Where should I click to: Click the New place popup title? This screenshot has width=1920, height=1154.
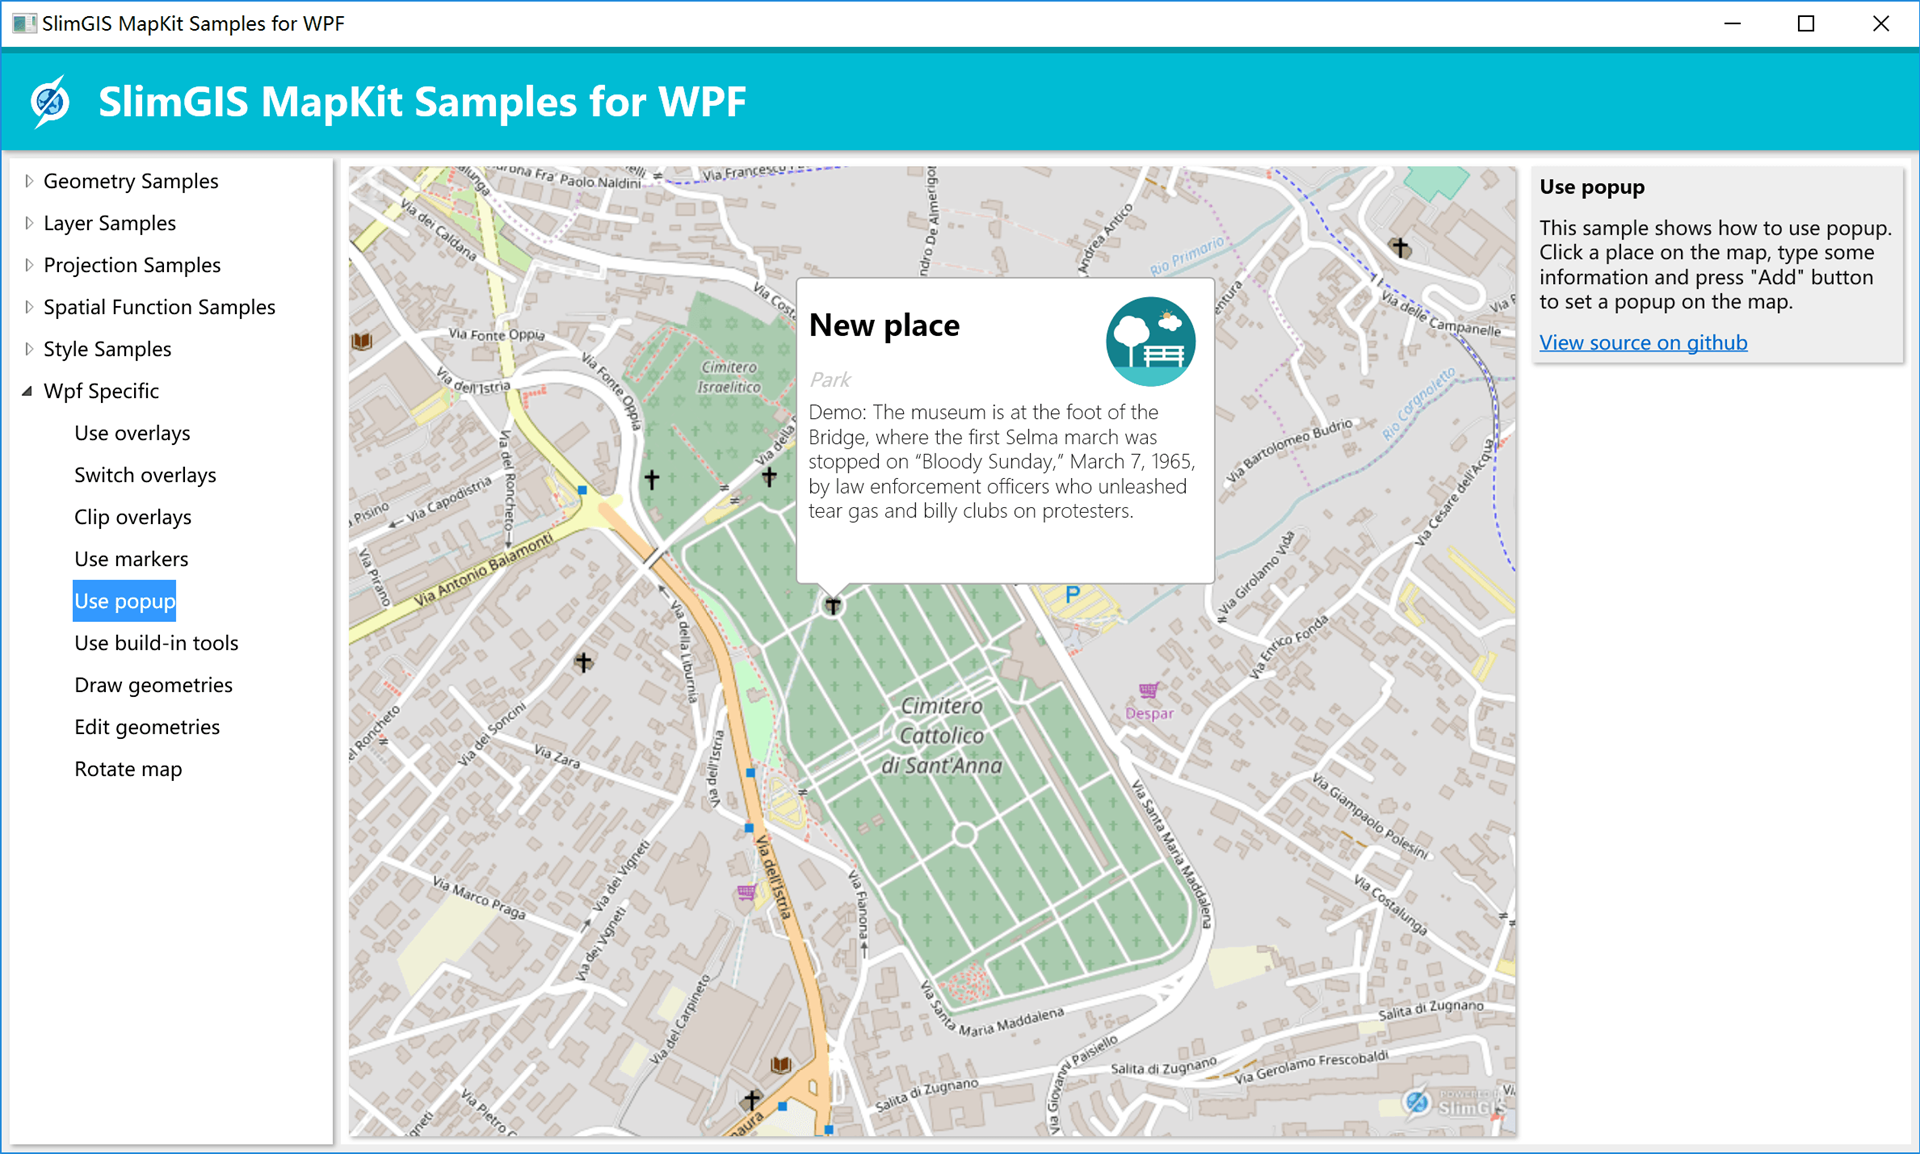(884, 325)
